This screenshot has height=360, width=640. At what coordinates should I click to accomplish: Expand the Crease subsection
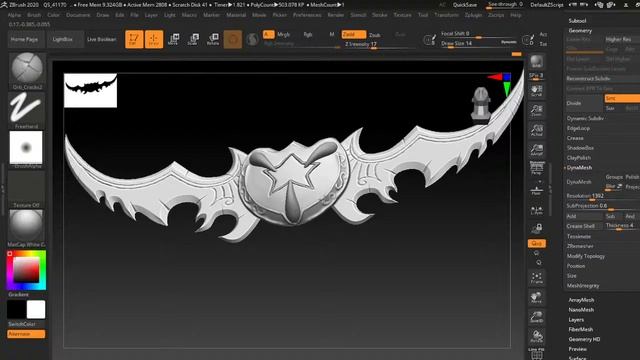tap(575, 138)
